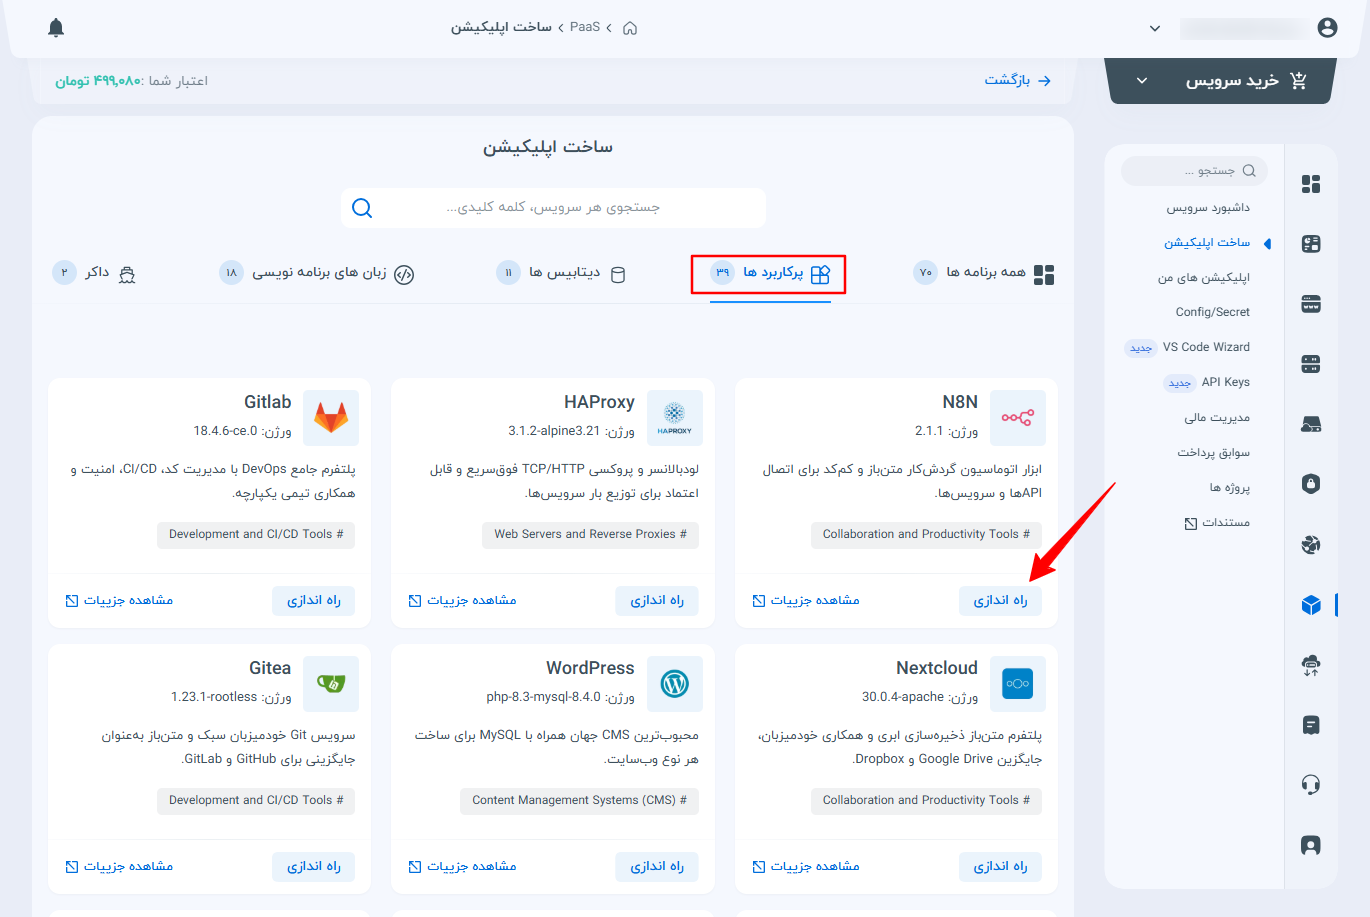Select the server rack icon in the icon rail
Image resolution: width=1370 pixels, height=917 pixels.
tap(1311, 364)
